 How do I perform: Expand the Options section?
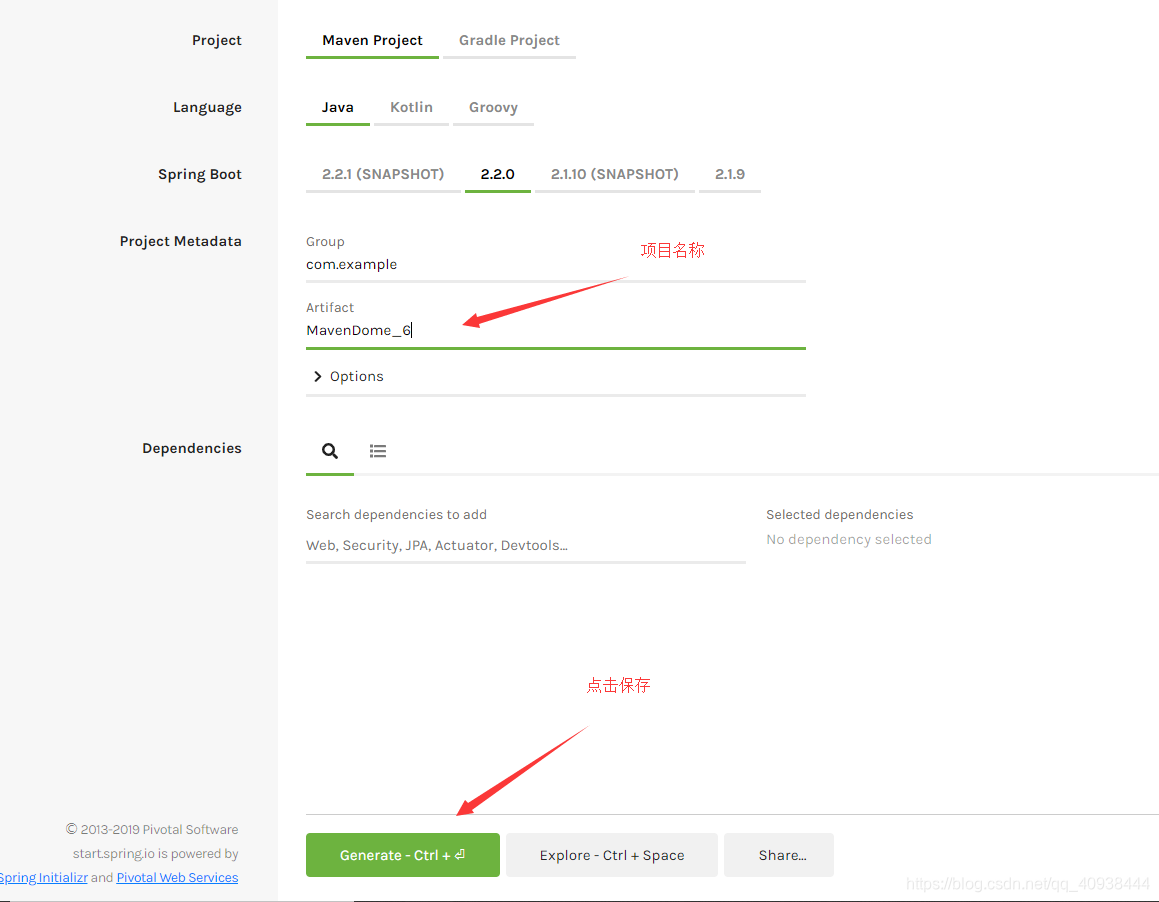[x=348, y=376]
